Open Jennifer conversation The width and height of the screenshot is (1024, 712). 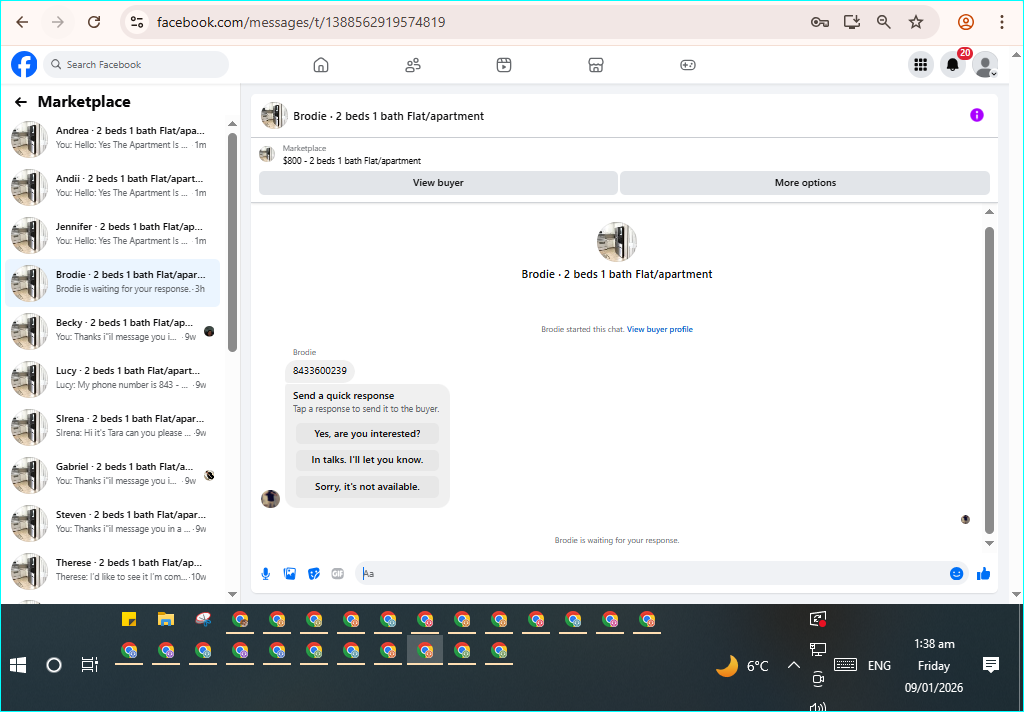coord(112,235)
